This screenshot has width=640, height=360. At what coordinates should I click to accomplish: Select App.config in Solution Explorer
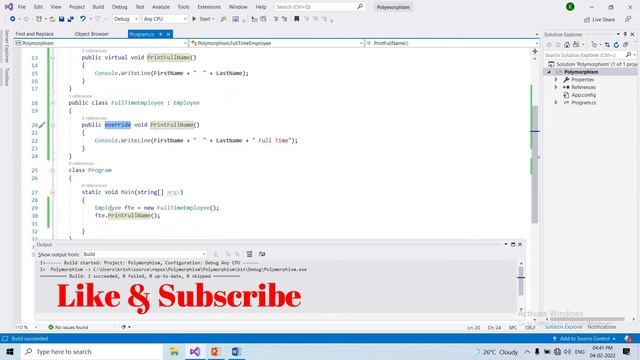(583, 95)
